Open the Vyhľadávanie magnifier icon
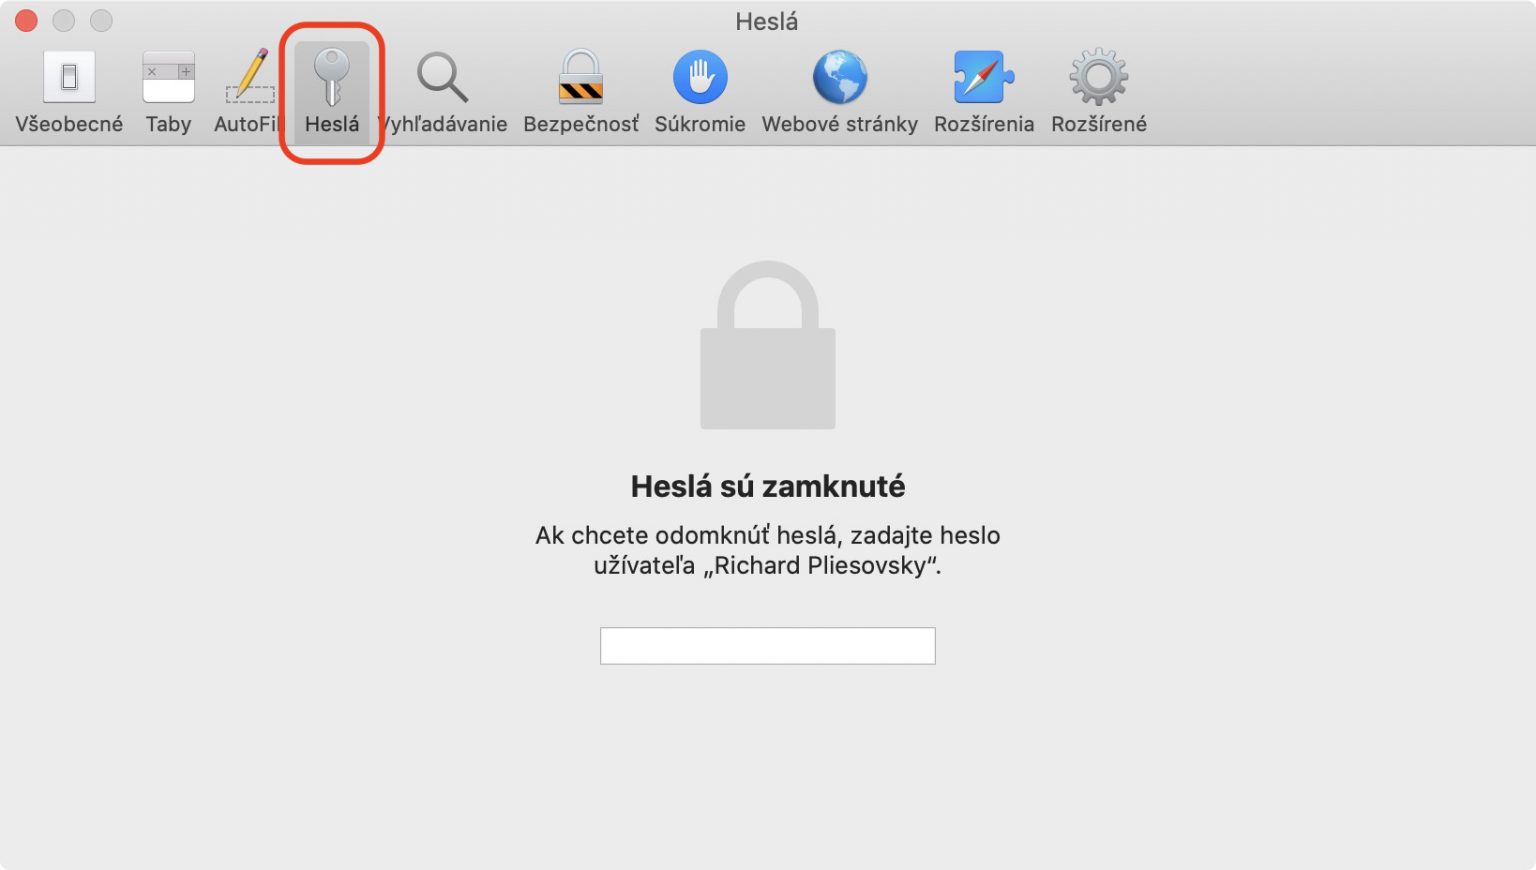 [442, 77]
